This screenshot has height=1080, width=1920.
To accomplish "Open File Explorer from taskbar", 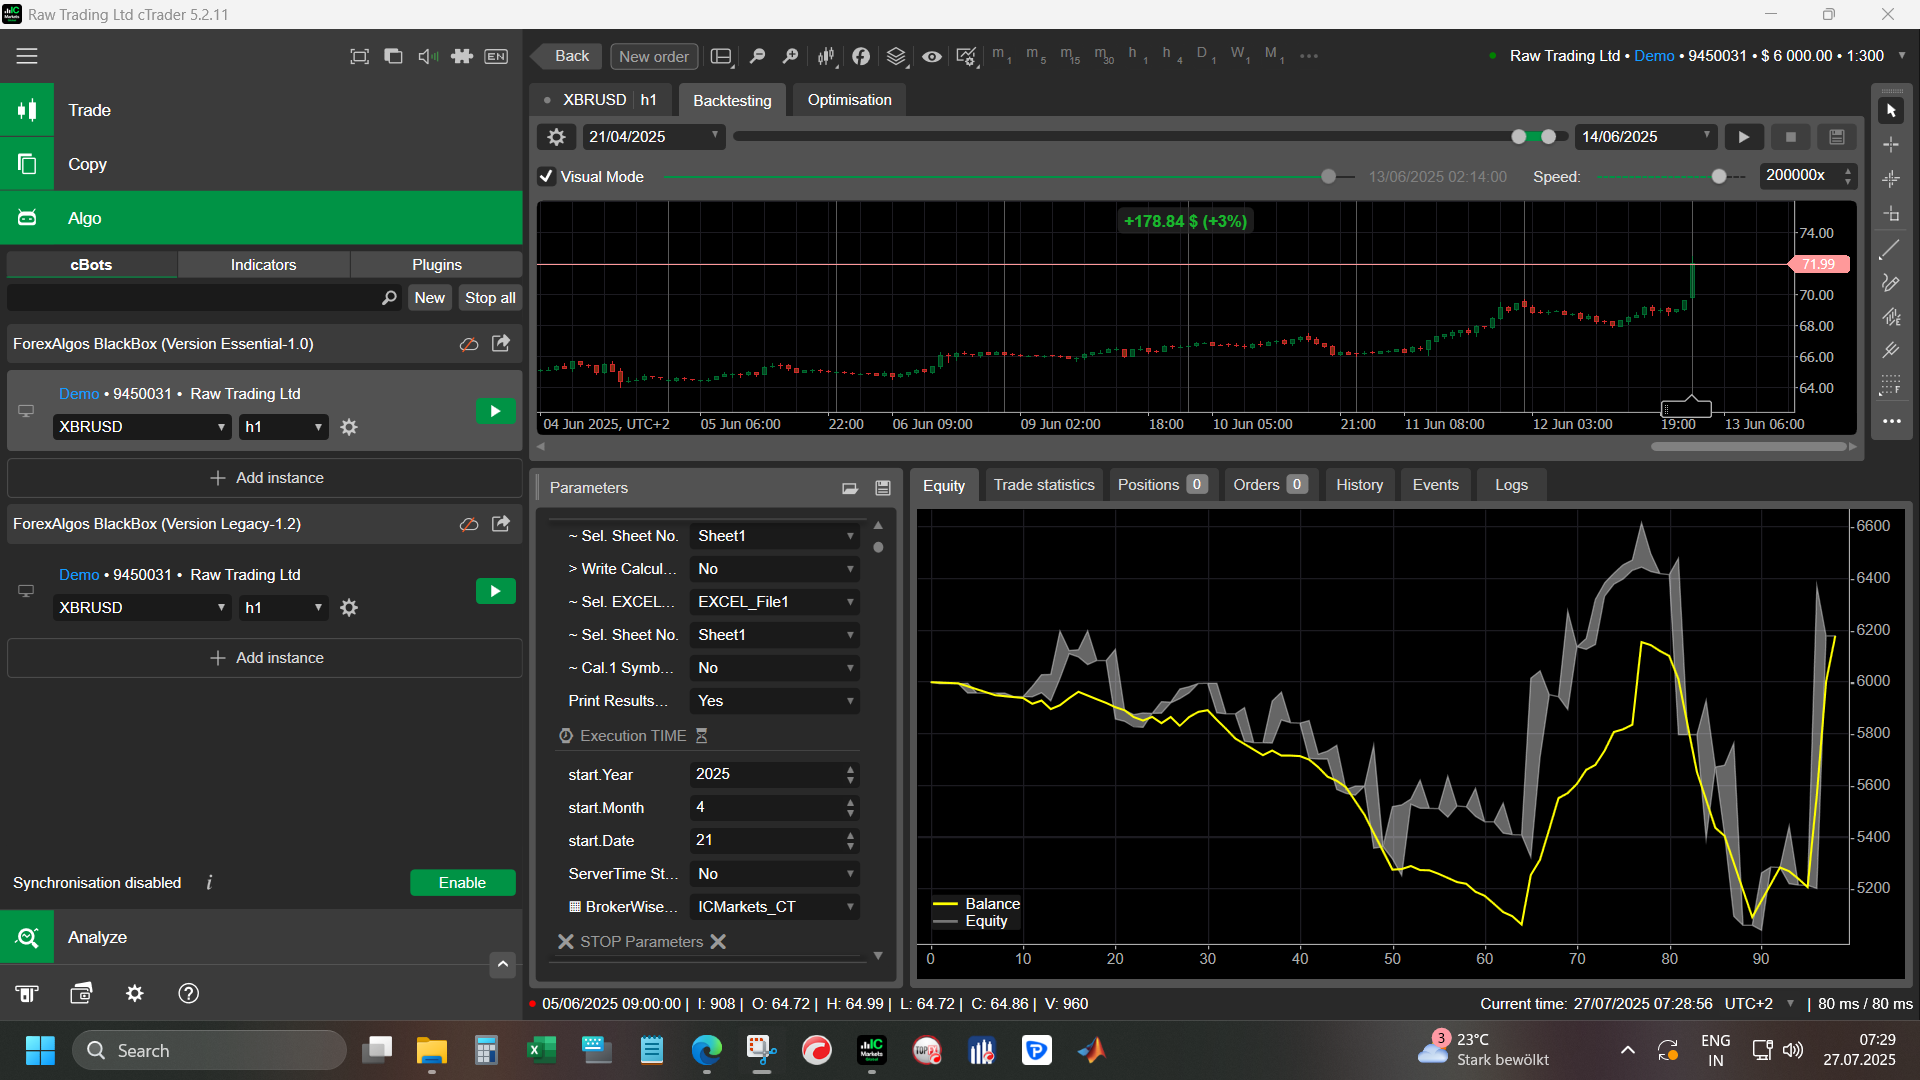I will pyautogui.click(x=431, y=1050).
